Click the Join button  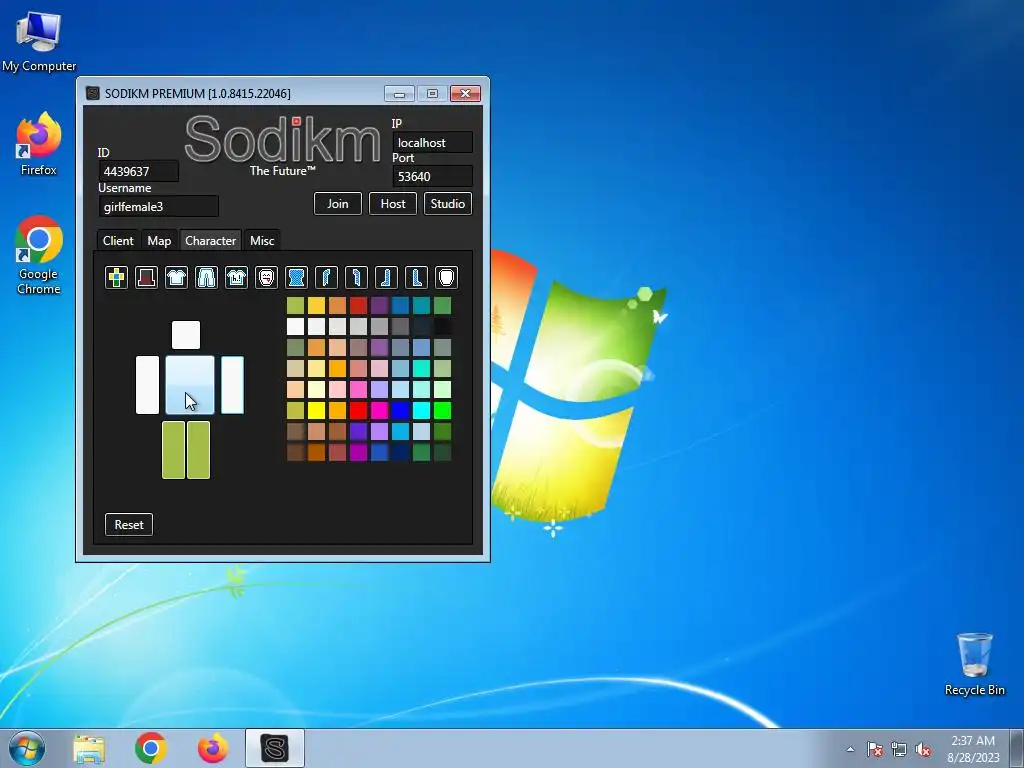(x=338, y=204)
